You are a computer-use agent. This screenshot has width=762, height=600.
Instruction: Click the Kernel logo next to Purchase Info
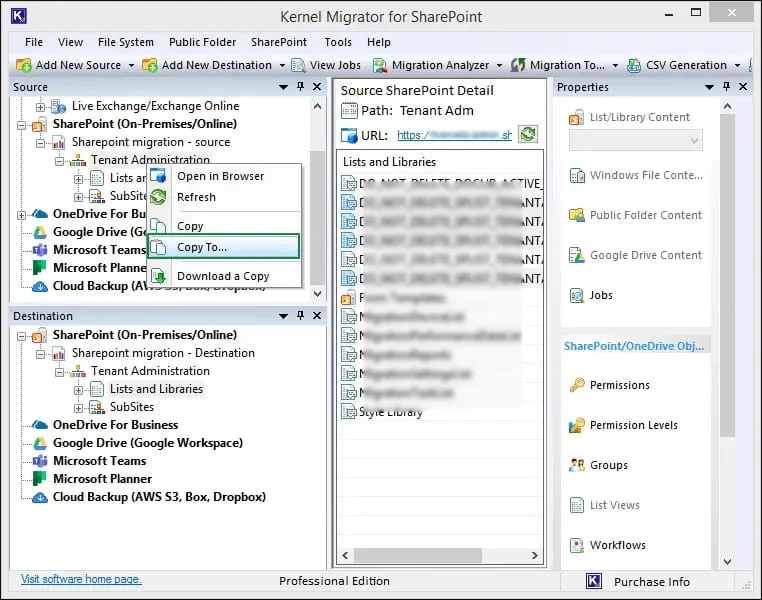pos(594,581)
